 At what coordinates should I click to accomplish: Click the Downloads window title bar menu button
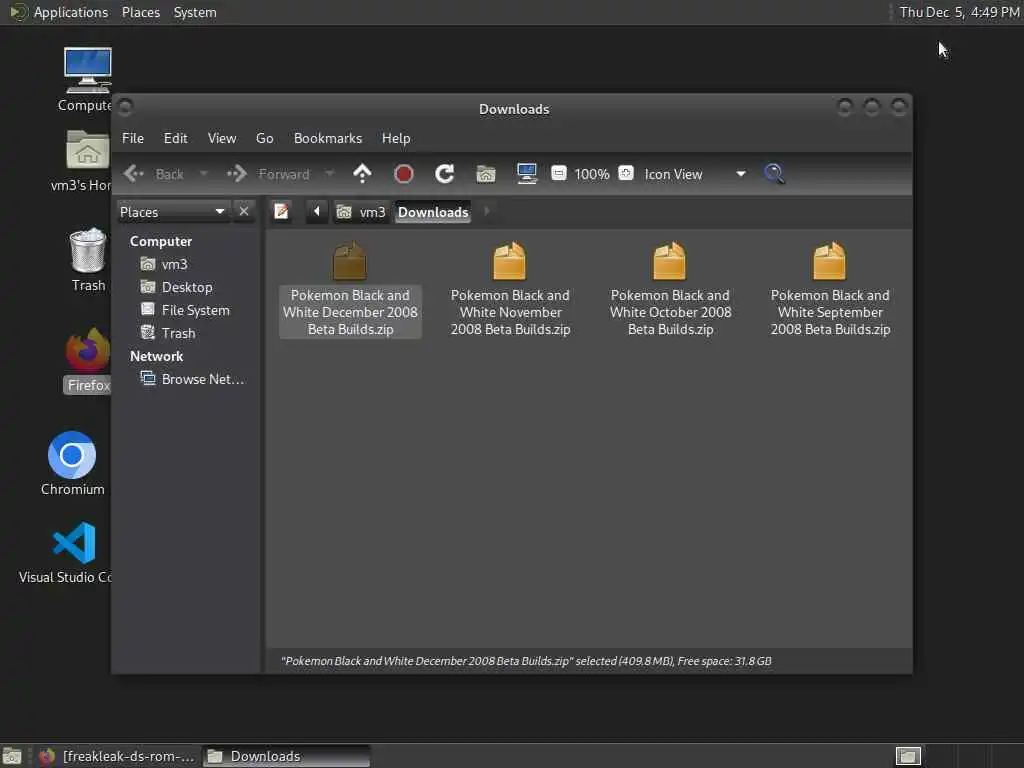click(125, 106)
